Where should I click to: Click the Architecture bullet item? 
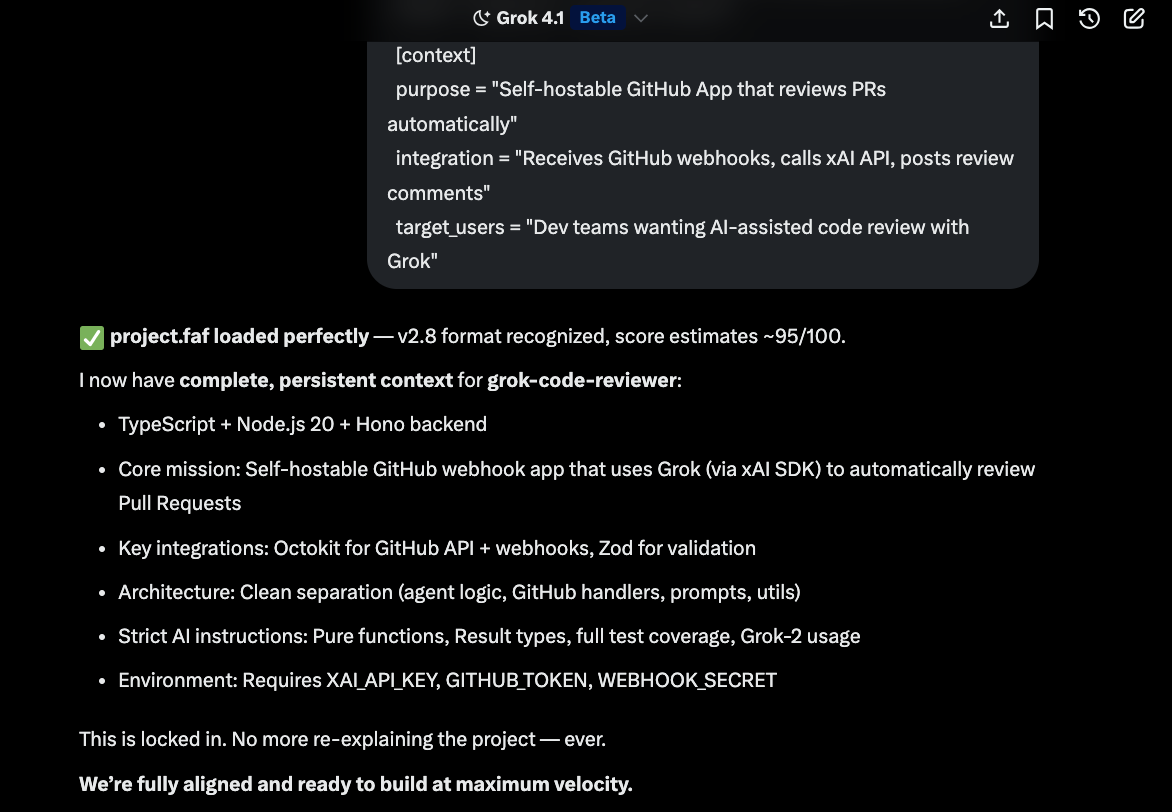(459, 592)
